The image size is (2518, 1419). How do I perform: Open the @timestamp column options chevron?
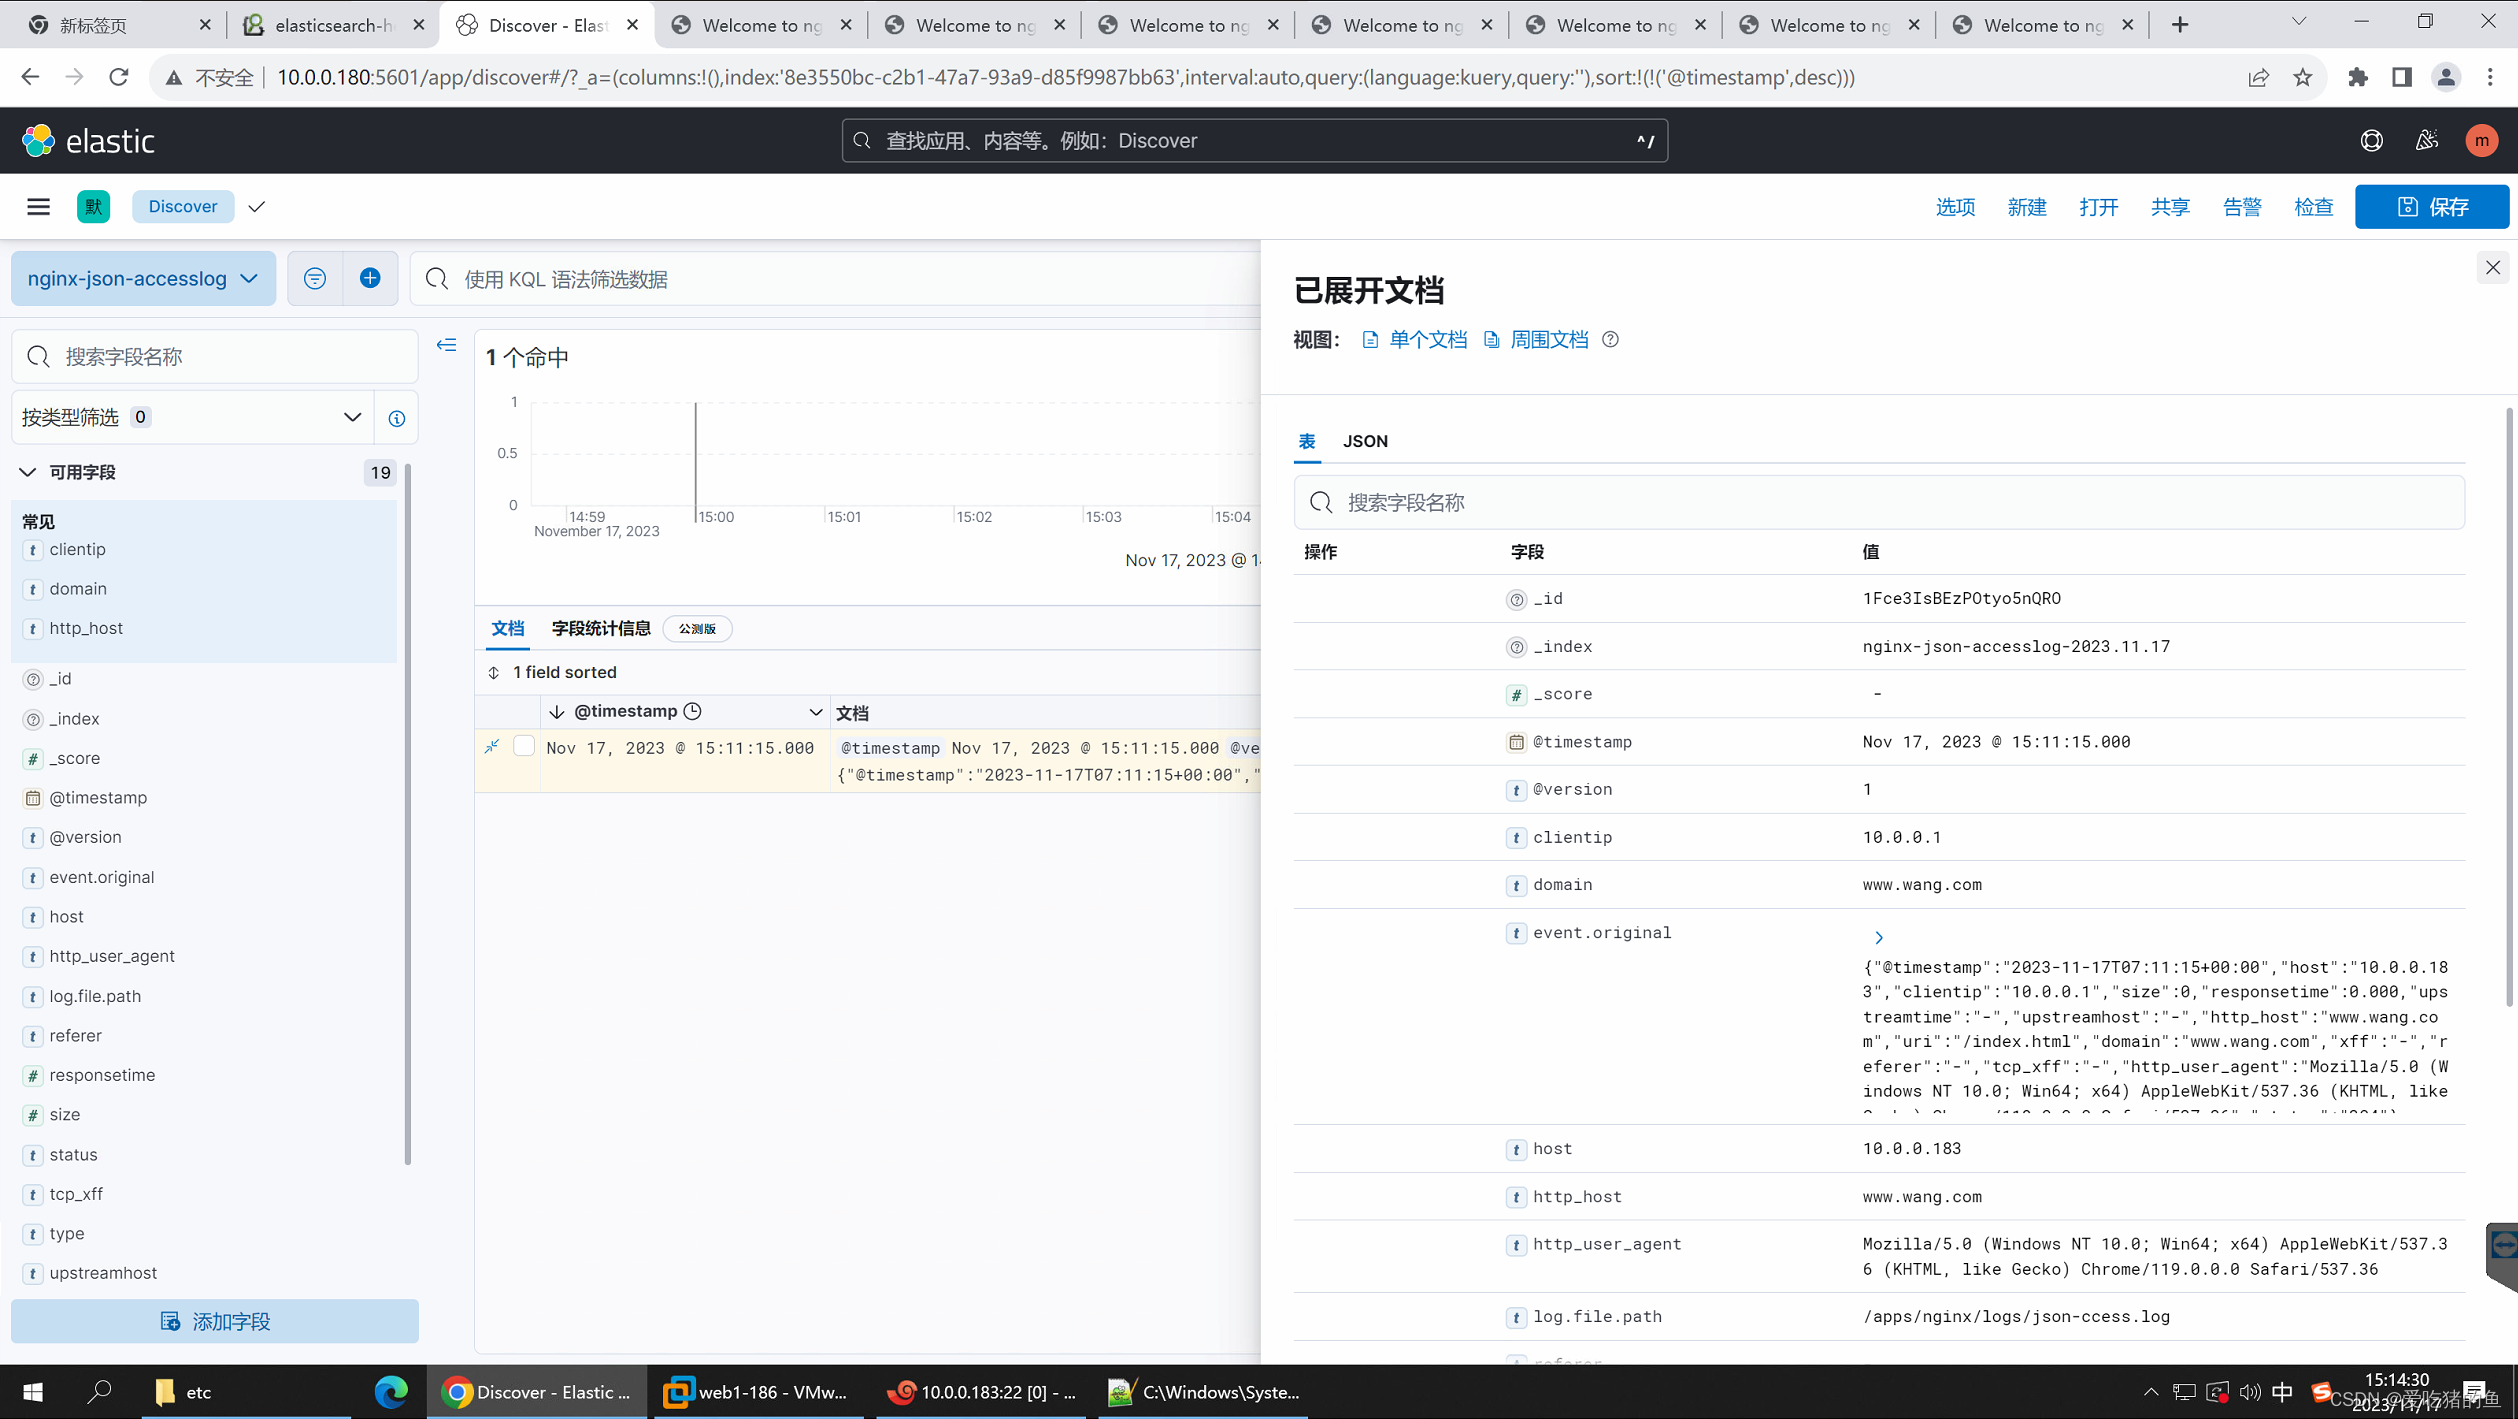pyautogui.click(x=815, y=712)
